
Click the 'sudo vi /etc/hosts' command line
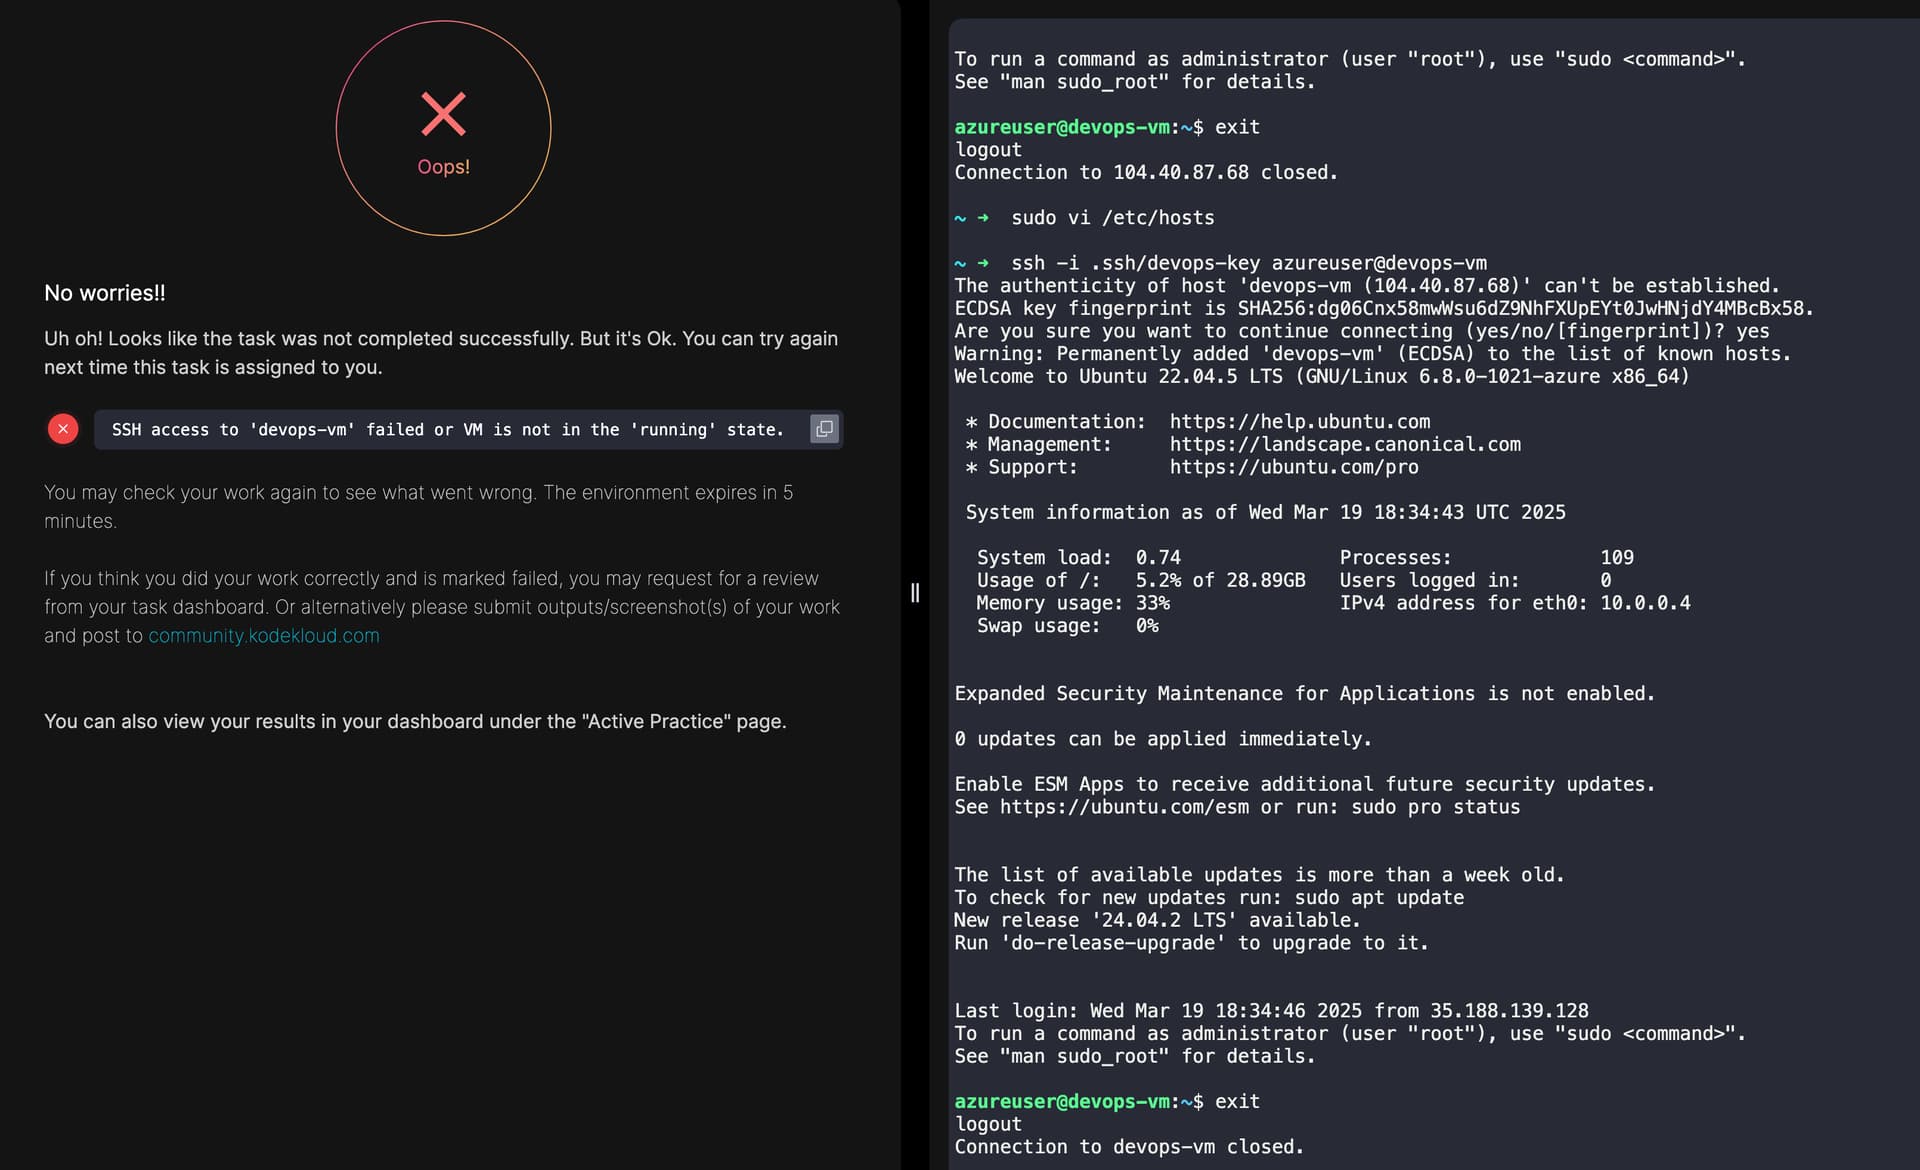click(x=1112, y=218)
